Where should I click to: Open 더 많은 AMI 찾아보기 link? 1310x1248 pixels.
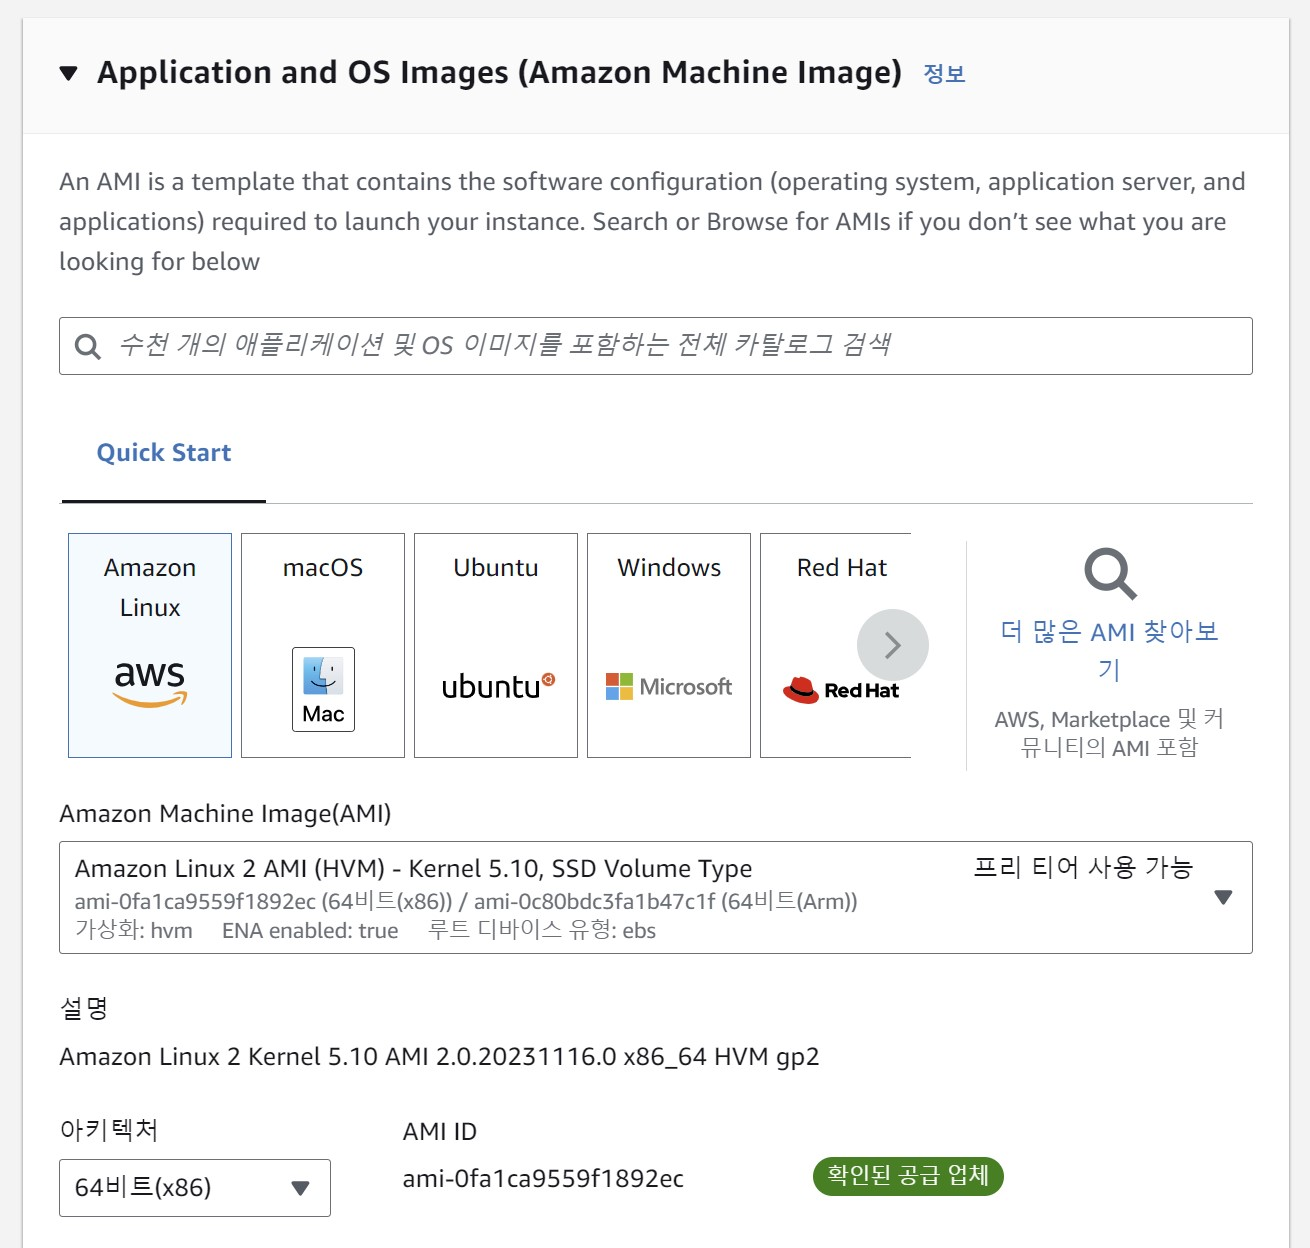tap(1109, 650)
